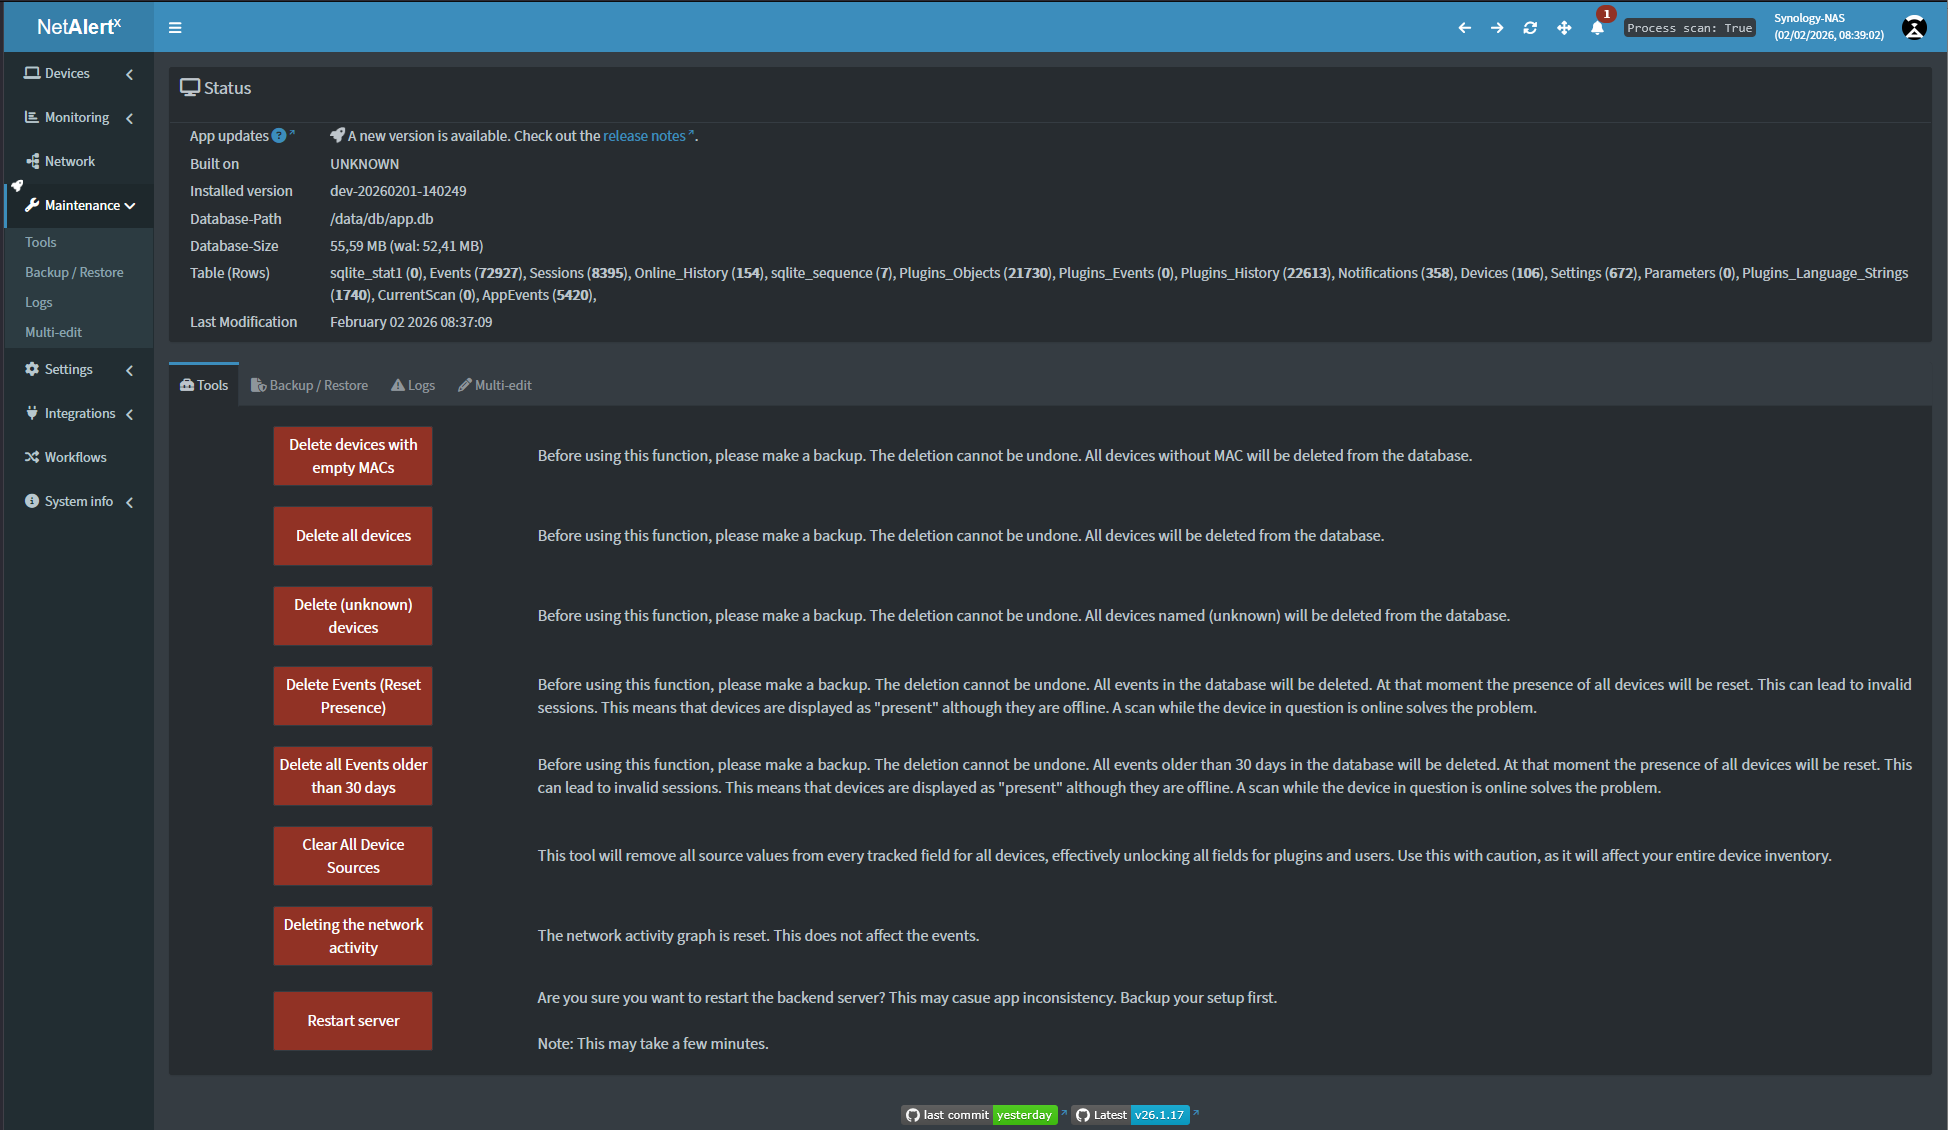1948x1130 pixels.
Task: Click App updates help question icon
Action: (279, 136)
